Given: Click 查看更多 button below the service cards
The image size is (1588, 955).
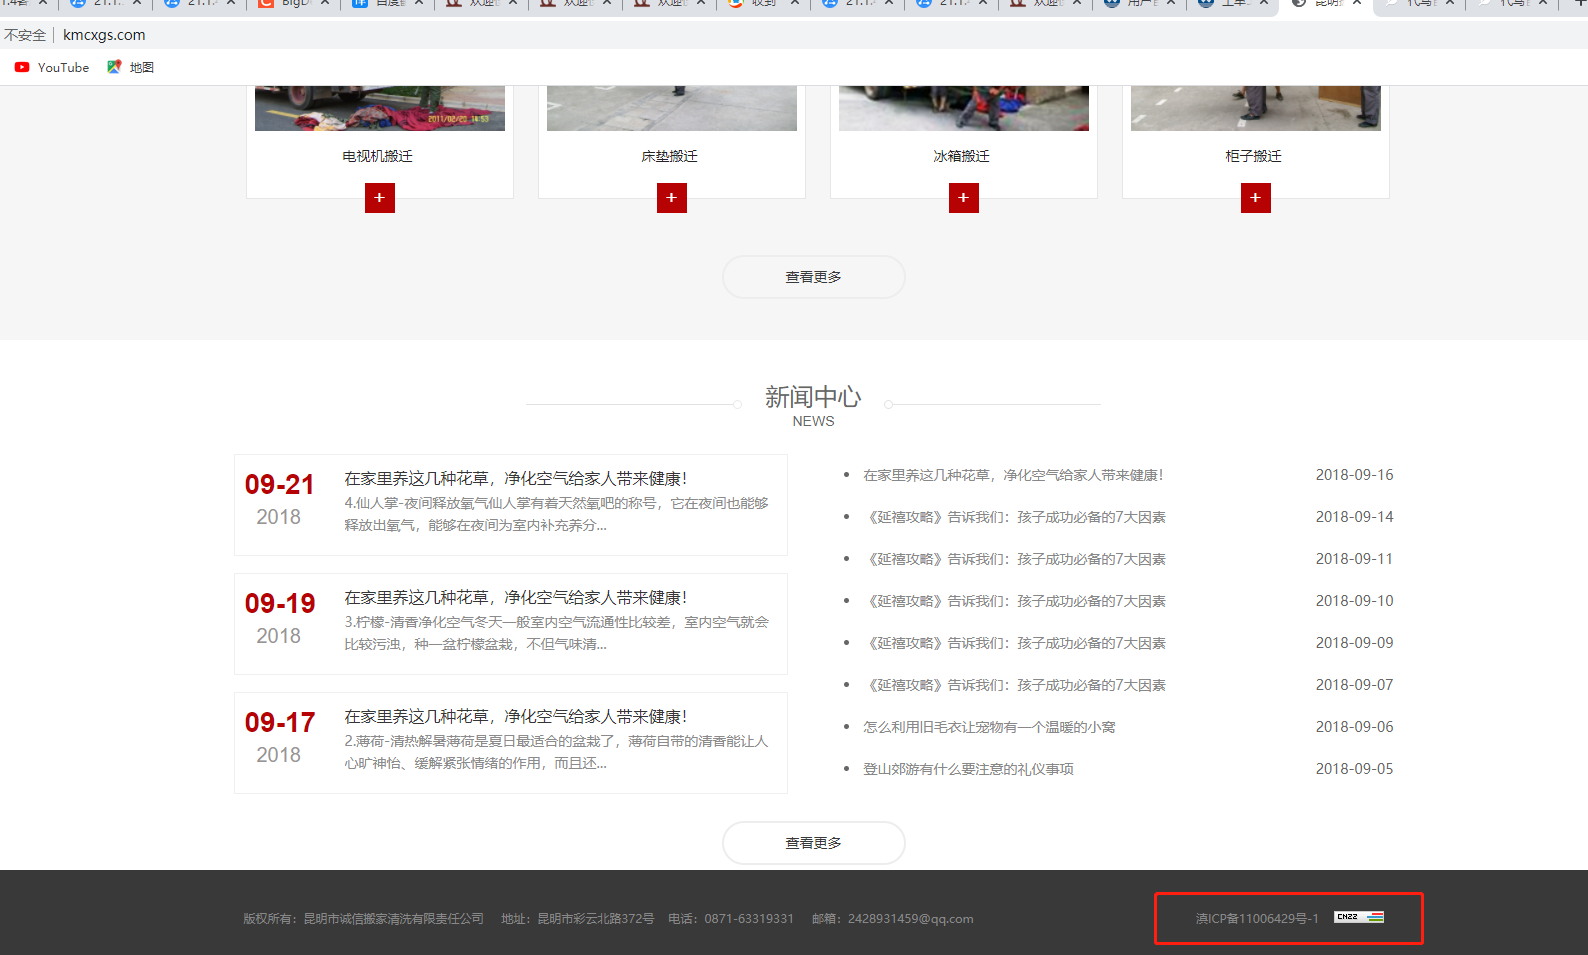Looking at the screenshot, I should [813, 277].
